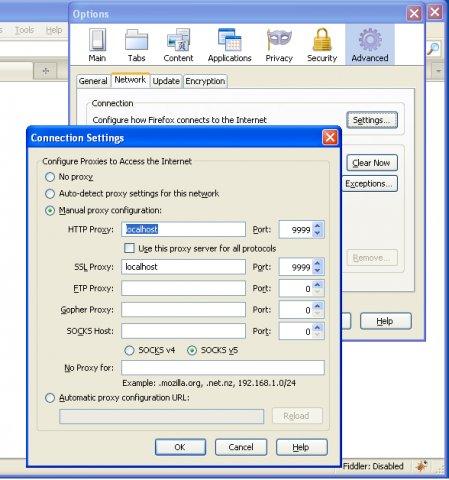The image size is (449, 480).
Task: Click the Clear Now button
Action: pos(372,163)
